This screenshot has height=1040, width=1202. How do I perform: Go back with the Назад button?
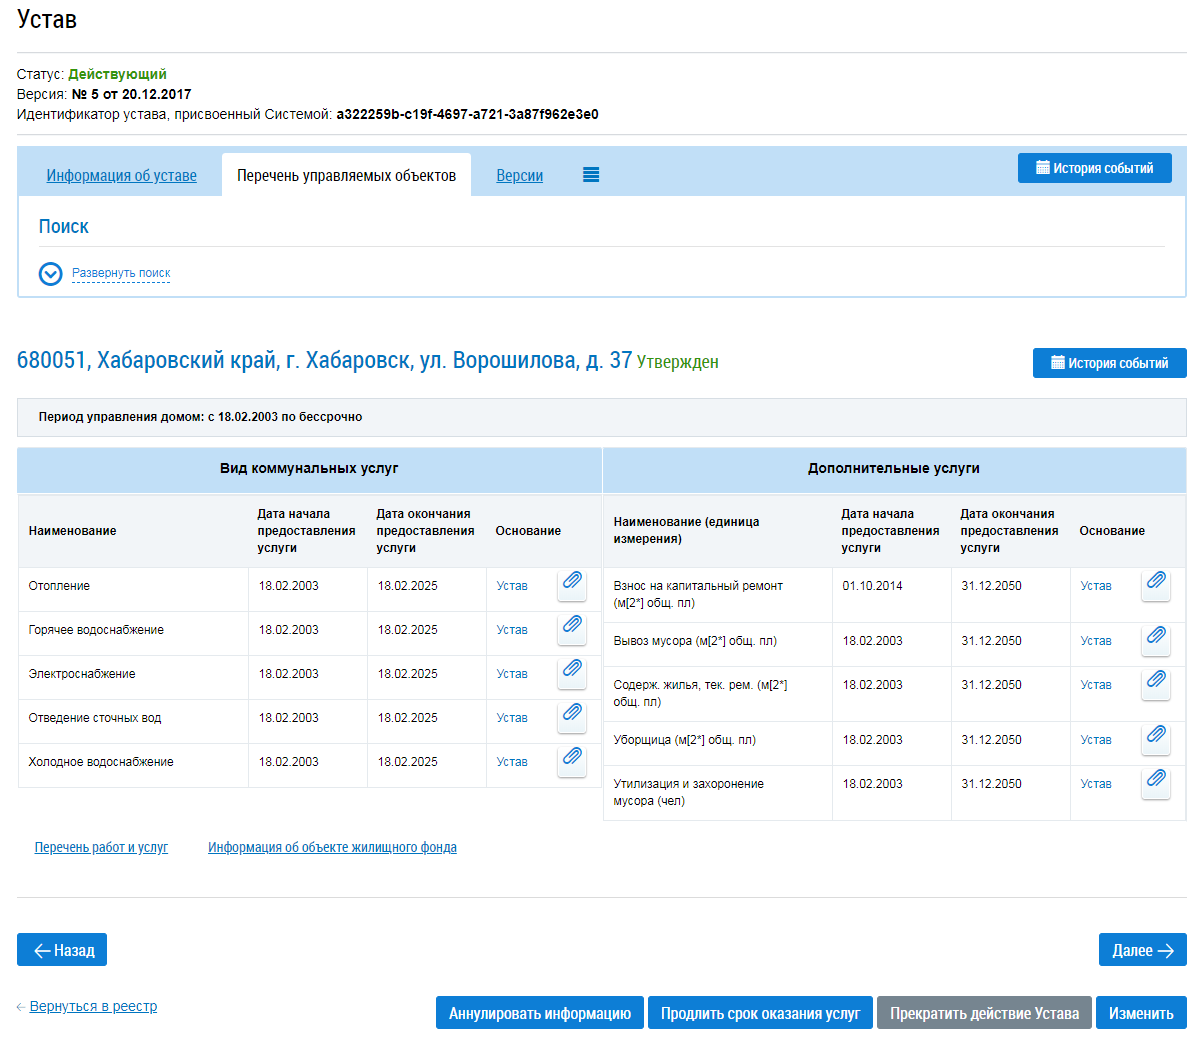pos(62,950)
